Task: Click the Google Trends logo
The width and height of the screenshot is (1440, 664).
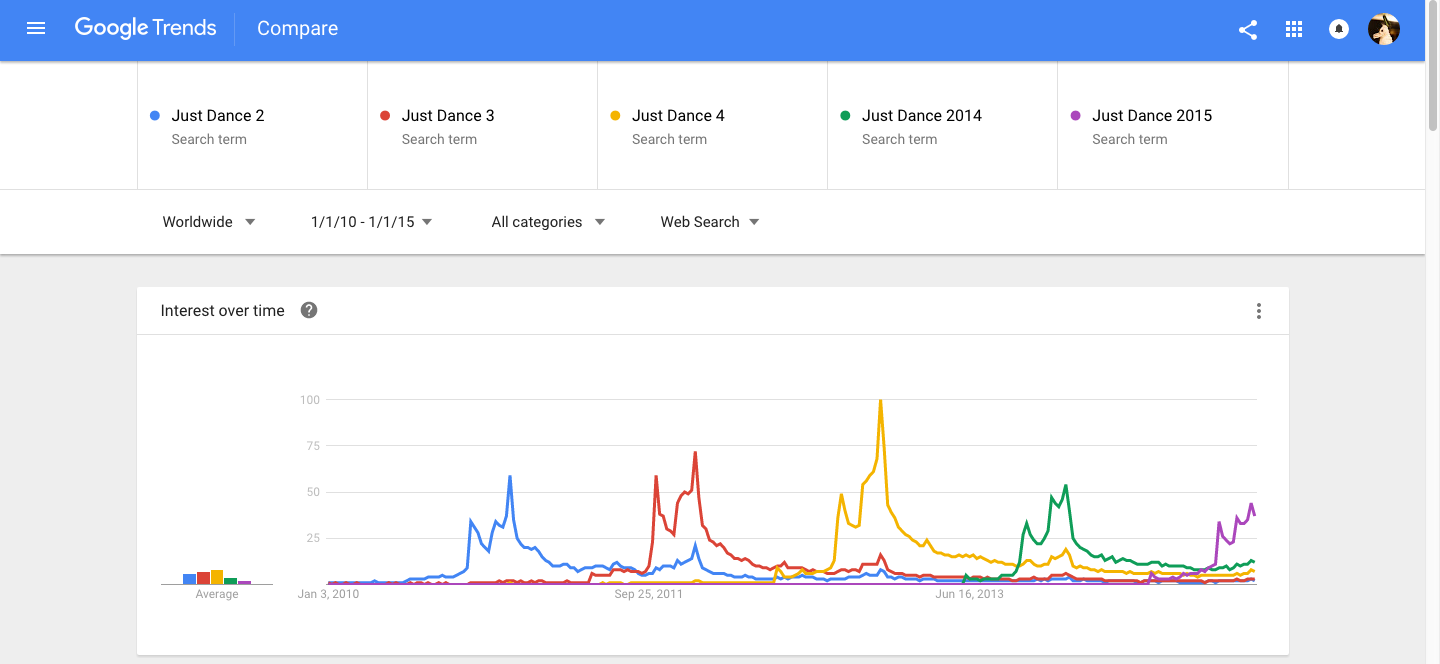Action: coord(146,29)
